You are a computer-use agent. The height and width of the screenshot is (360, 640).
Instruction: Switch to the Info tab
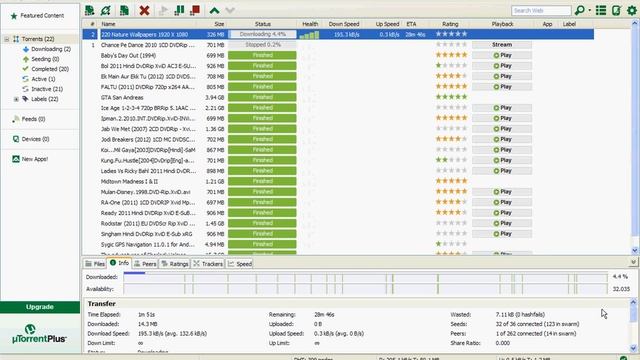(x=119, y=263)
